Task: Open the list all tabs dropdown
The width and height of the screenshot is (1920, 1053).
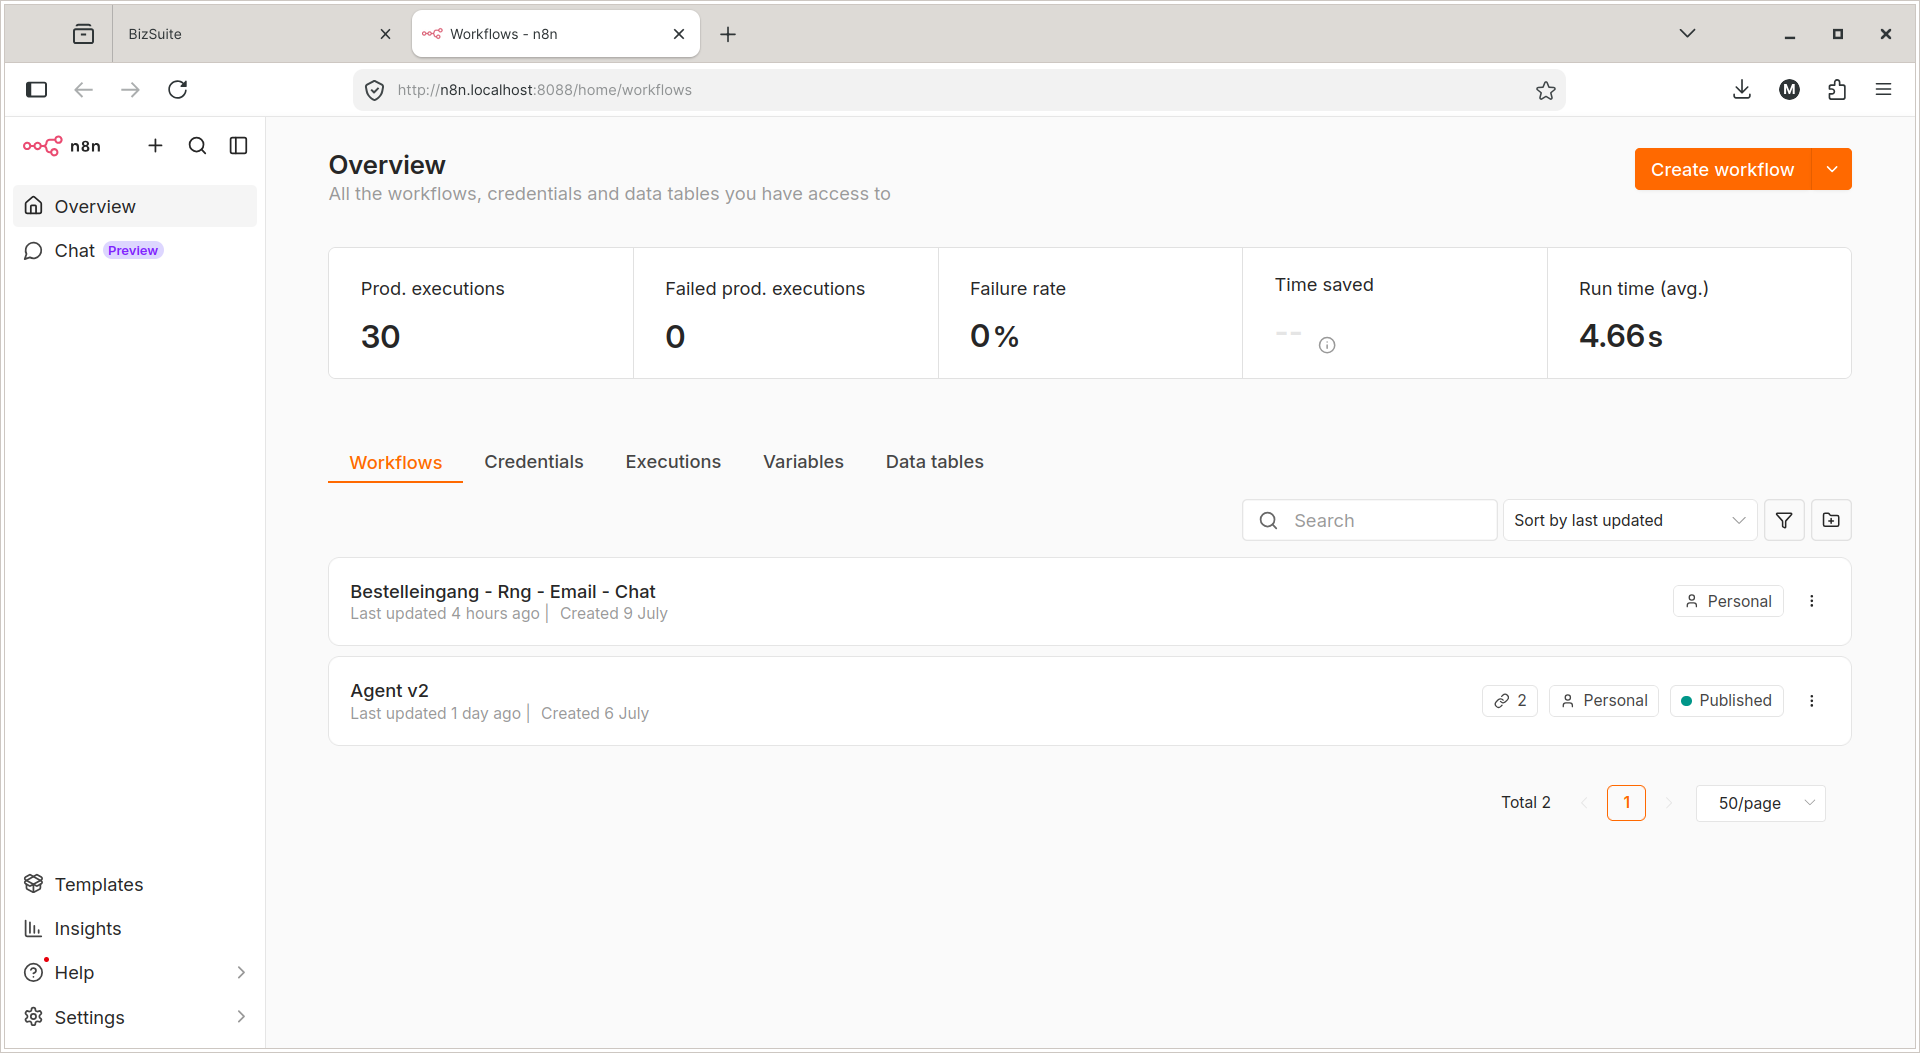Action: tap(1687, 34)
